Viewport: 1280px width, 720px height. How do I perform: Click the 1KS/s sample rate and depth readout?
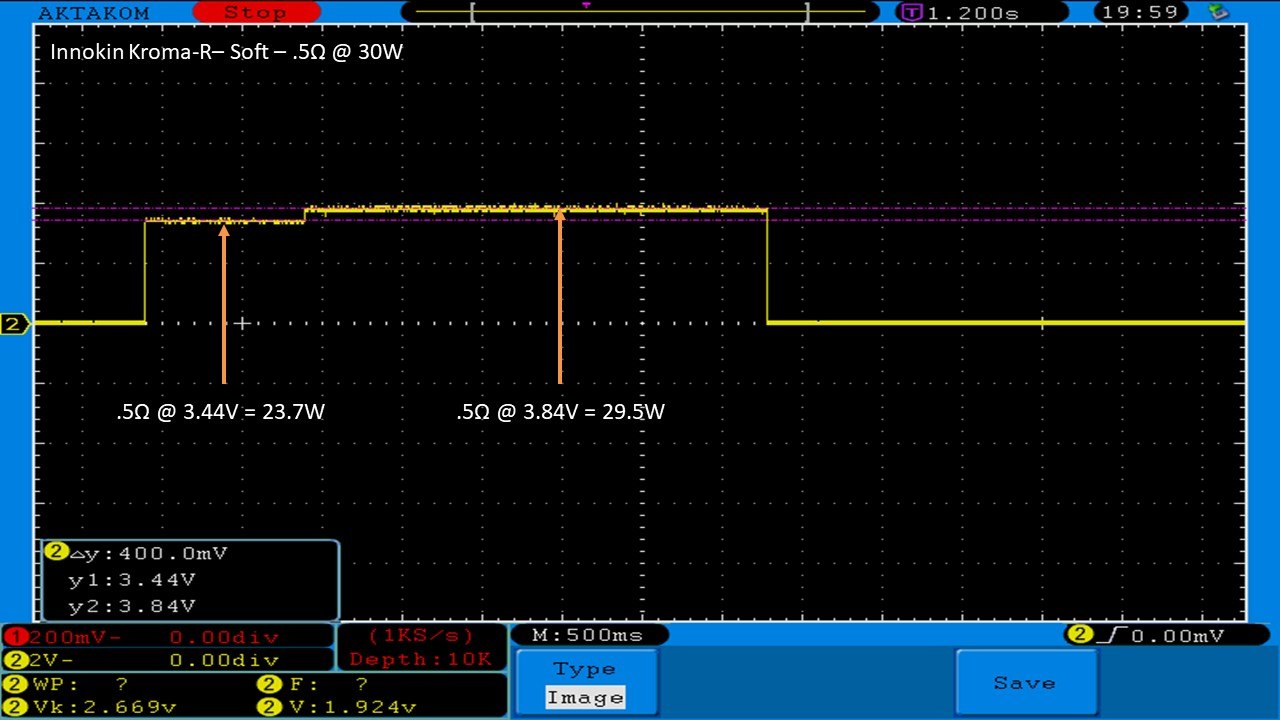(x=420, y=647)
